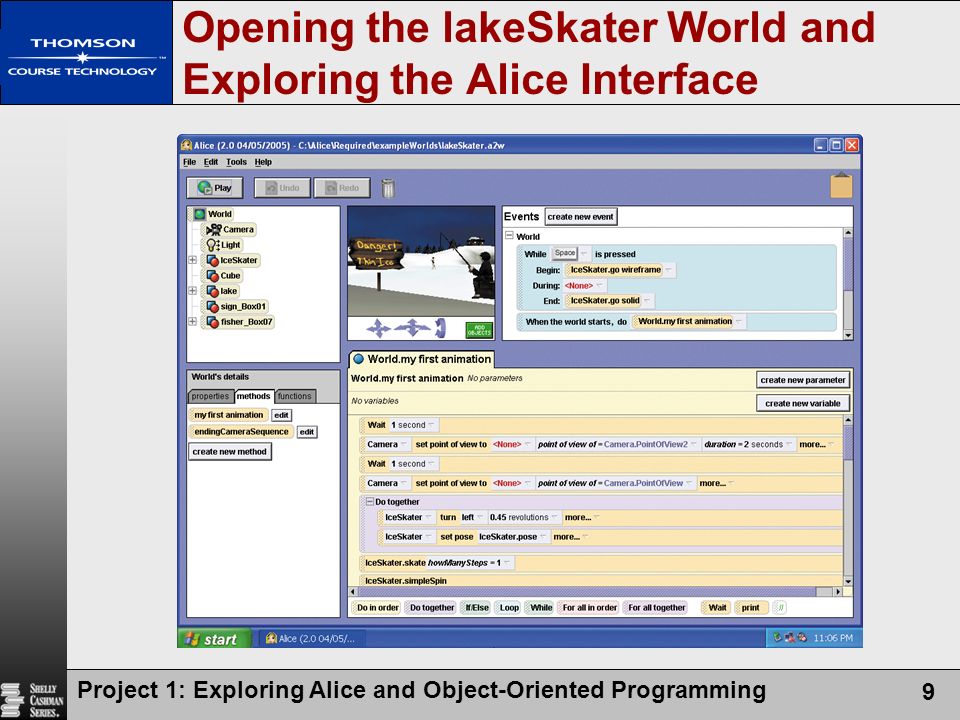The image size is (960, 720).
Task: Click the print tile
Action: coord(751,607)
